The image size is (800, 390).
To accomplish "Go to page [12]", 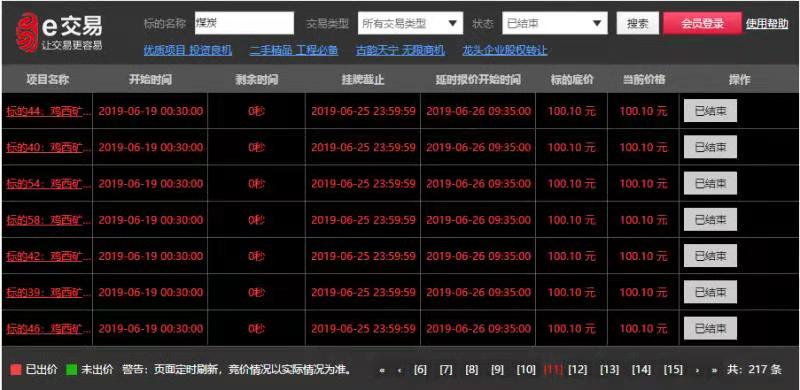I will coord(578,370).
